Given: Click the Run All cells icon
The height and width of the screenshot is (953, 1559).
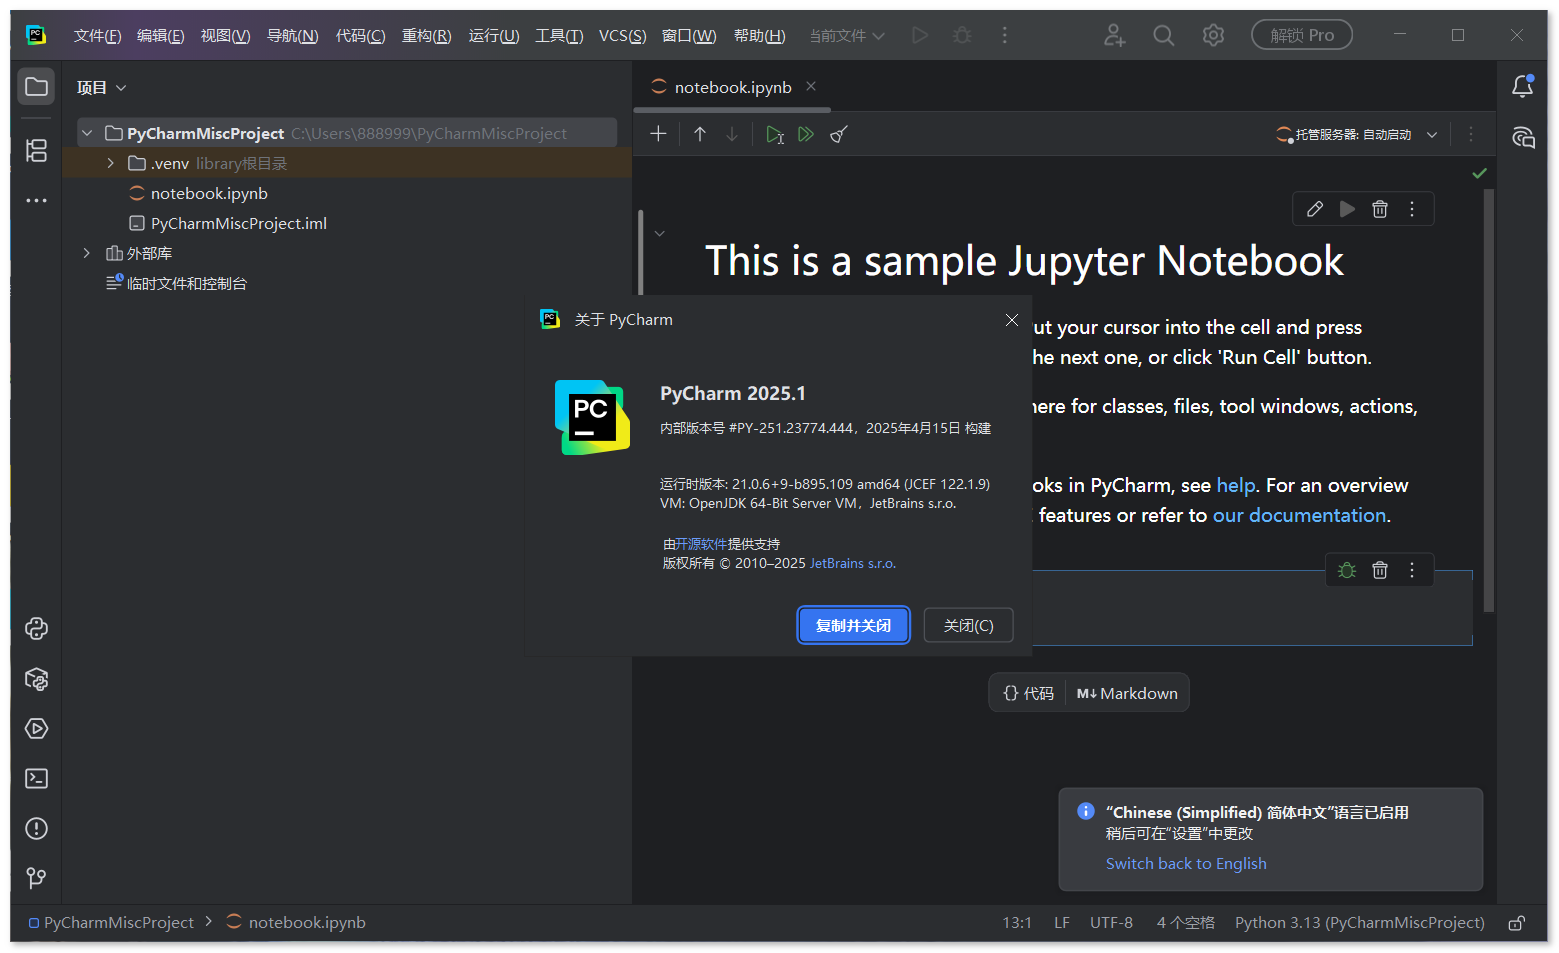Looking at the screenshot, I should pos(806,134).
